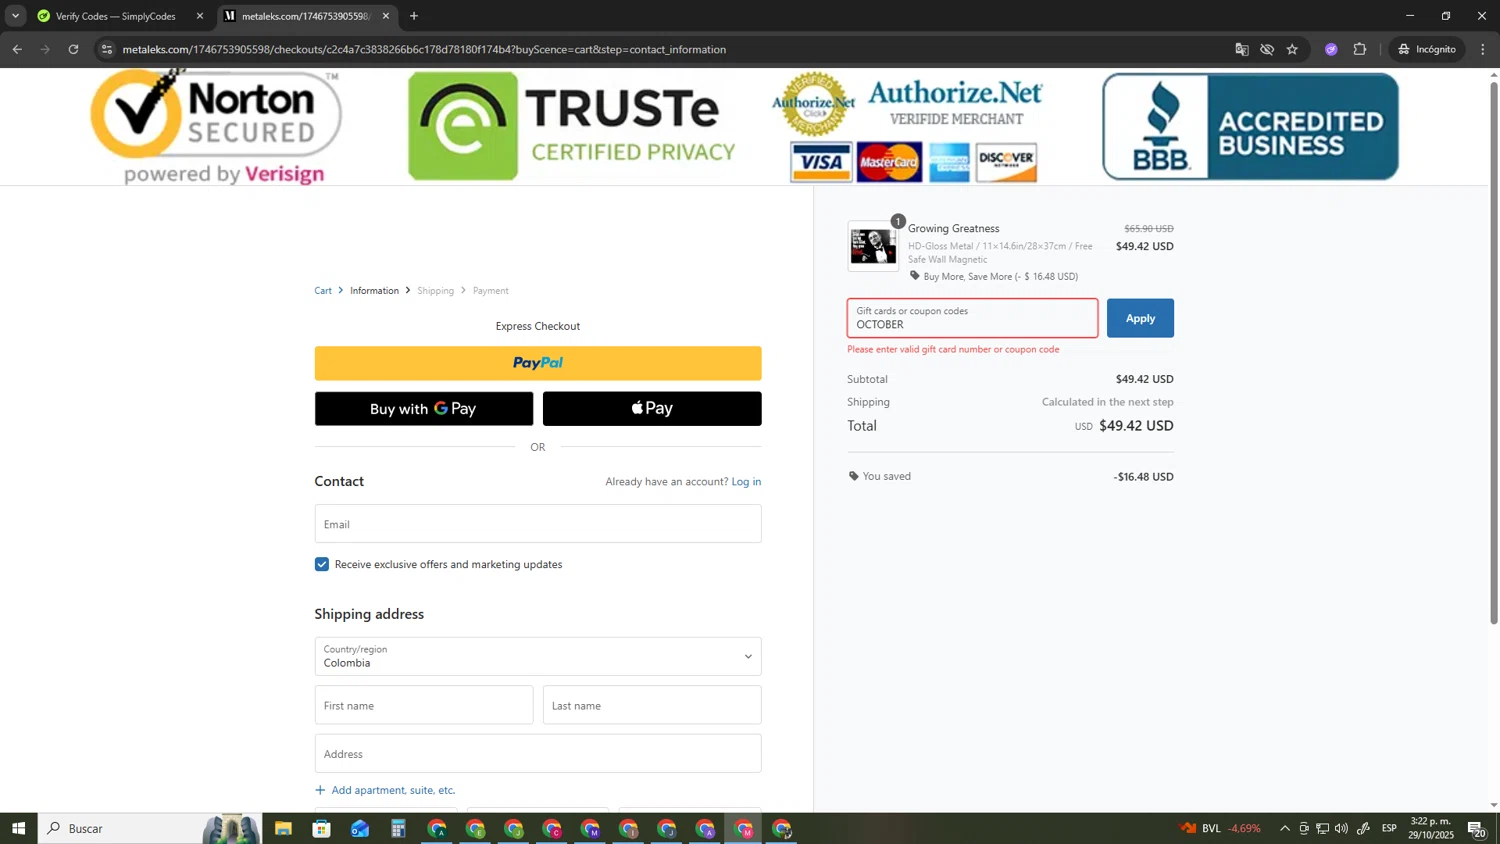Image resolution: width=1500 pixels, height=844 pixels.
Task: Open Outlook from the taskbar
Action: point(360,828)
